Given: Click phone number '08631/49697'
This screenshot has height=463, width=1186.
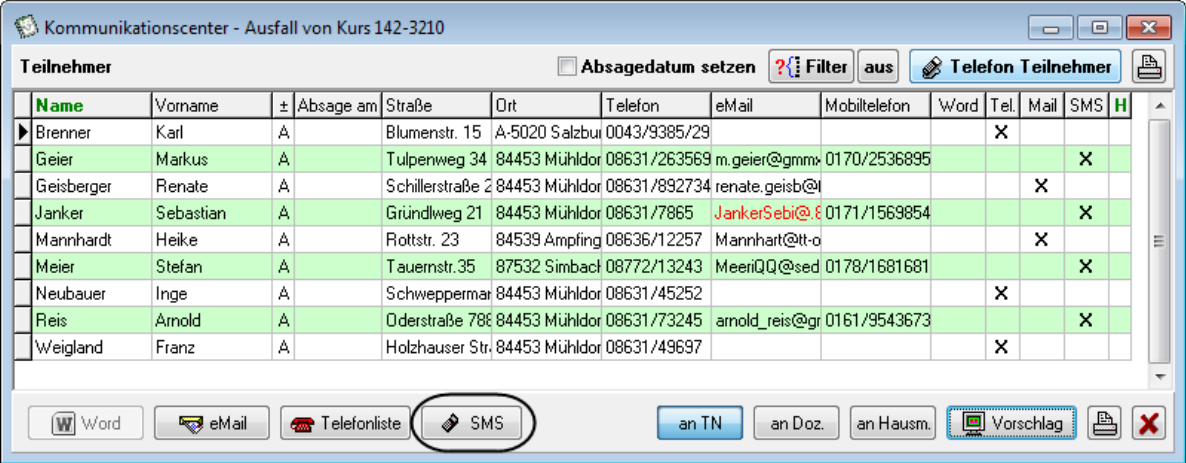Looking at the screenshot, I should click(x=657, y=347).
